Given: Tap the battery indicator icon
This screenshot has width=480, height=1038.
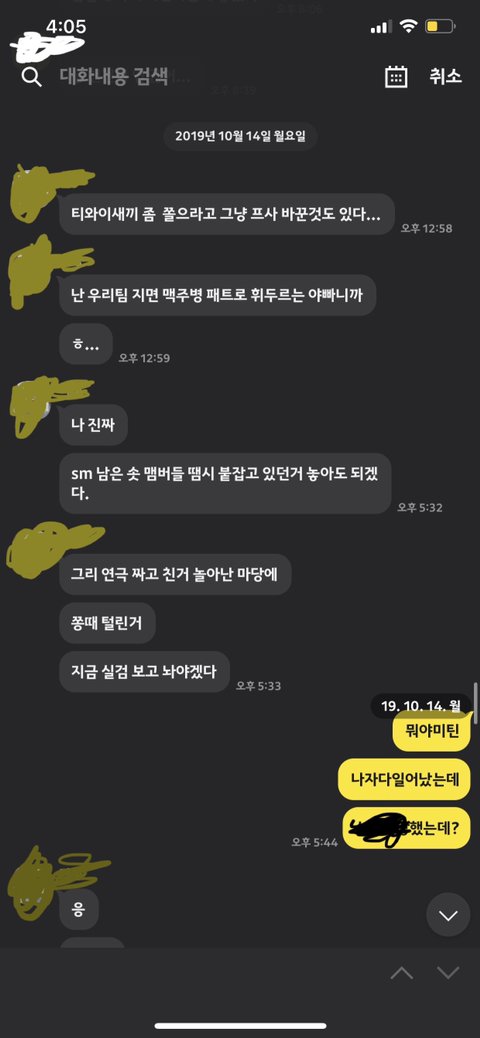Looking at the screenshot, I should (440, 27).
